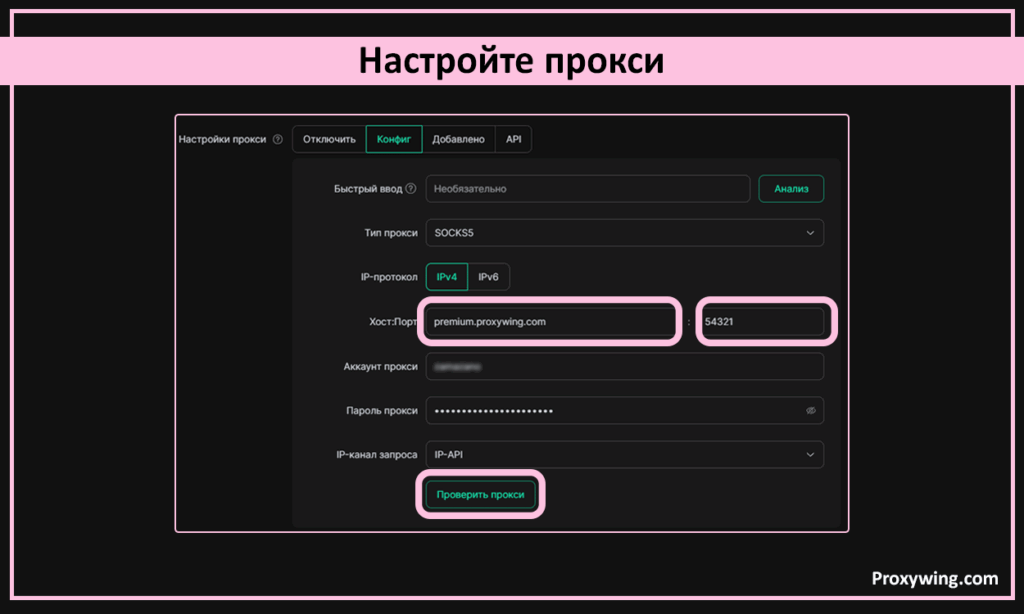The height and width of the screenshot is (614, 1024).
Task: Show password with the eye icon
Action: (x=810, y=411)
